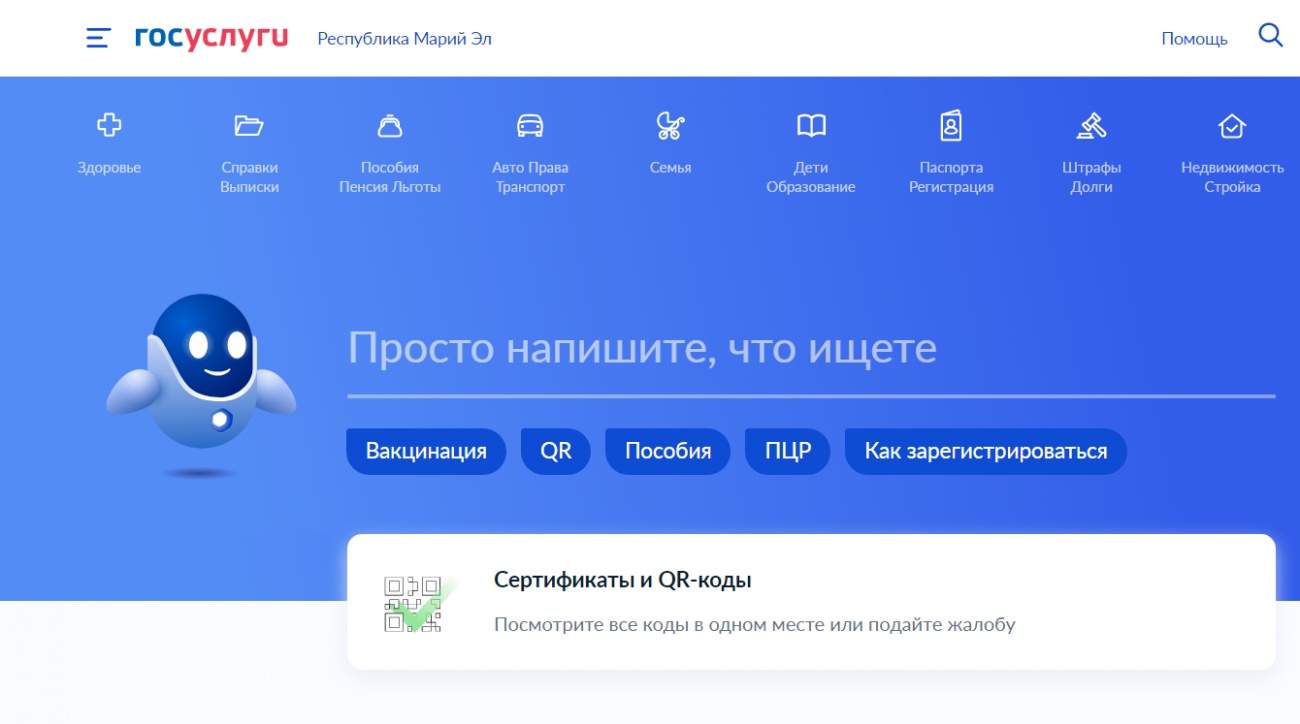Open the Здоровье health cross icon
Image resolution: width=1300 pixels, height=724 pixels.
109,126
